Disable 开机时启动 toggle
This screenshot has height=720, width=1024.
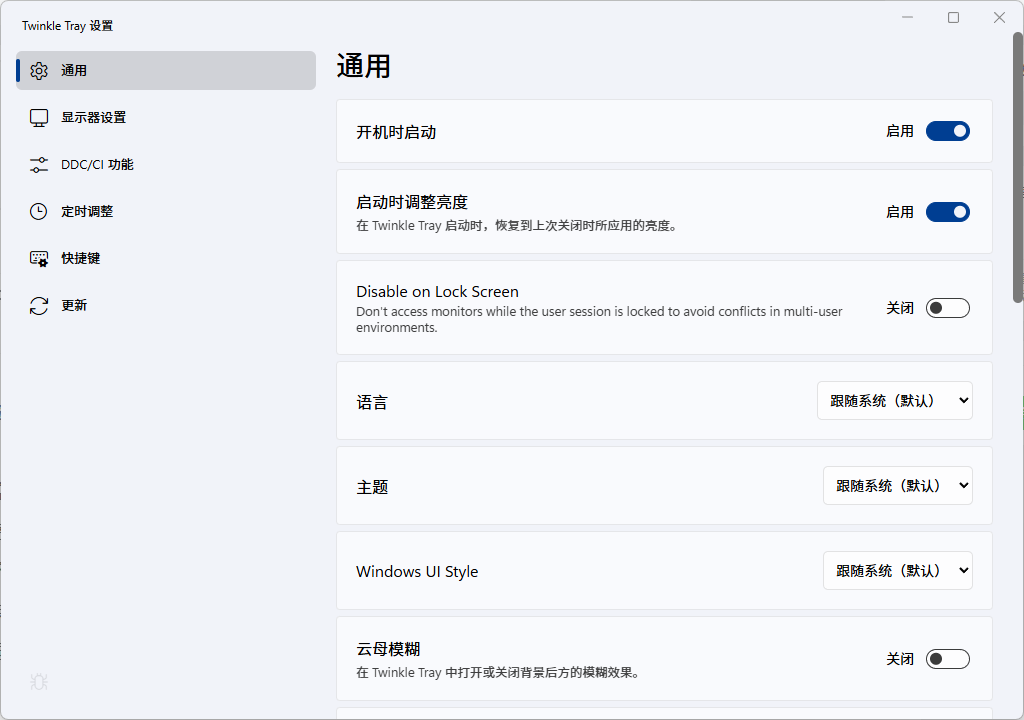tap(947, 131)
